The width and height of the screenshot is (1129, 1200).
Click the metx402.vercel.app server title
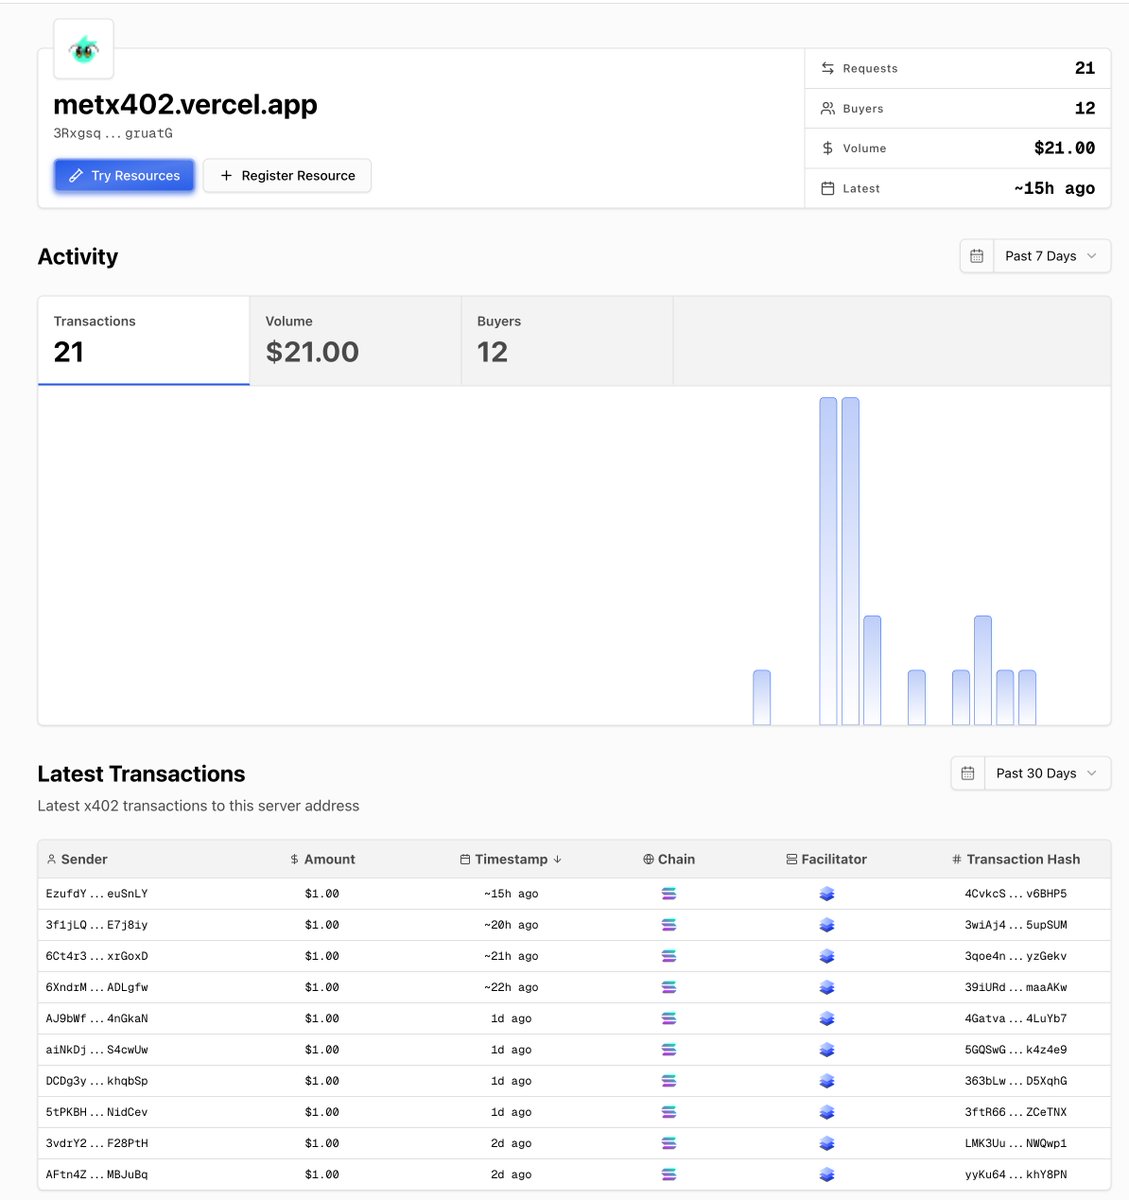pos(185,104)
